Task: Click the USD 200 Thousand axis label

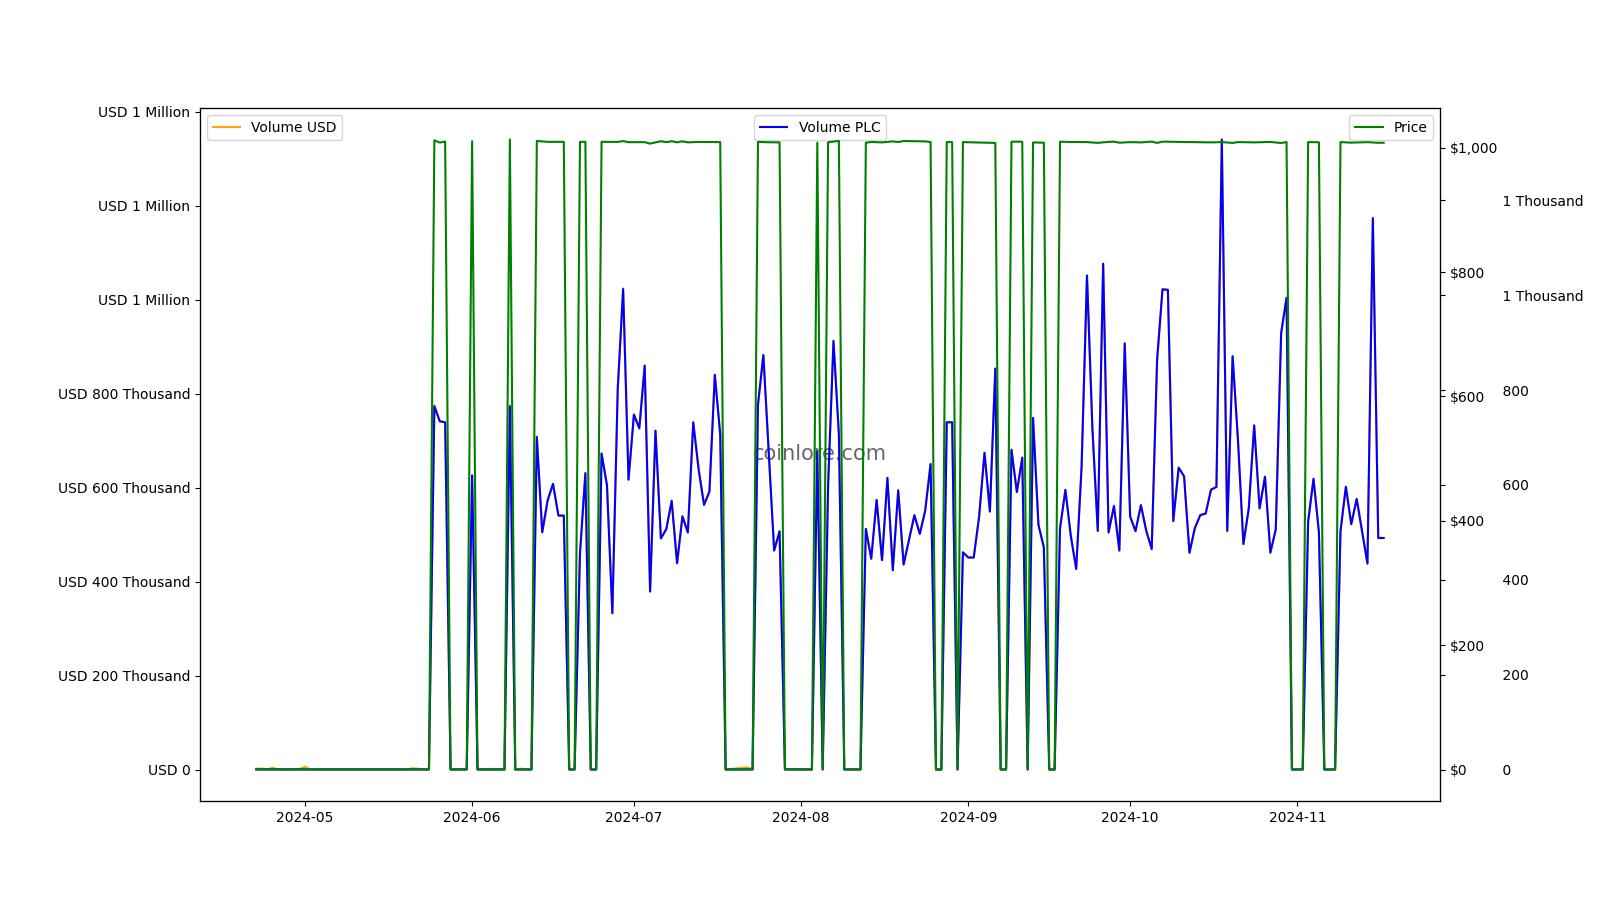Action: [124, 676]
